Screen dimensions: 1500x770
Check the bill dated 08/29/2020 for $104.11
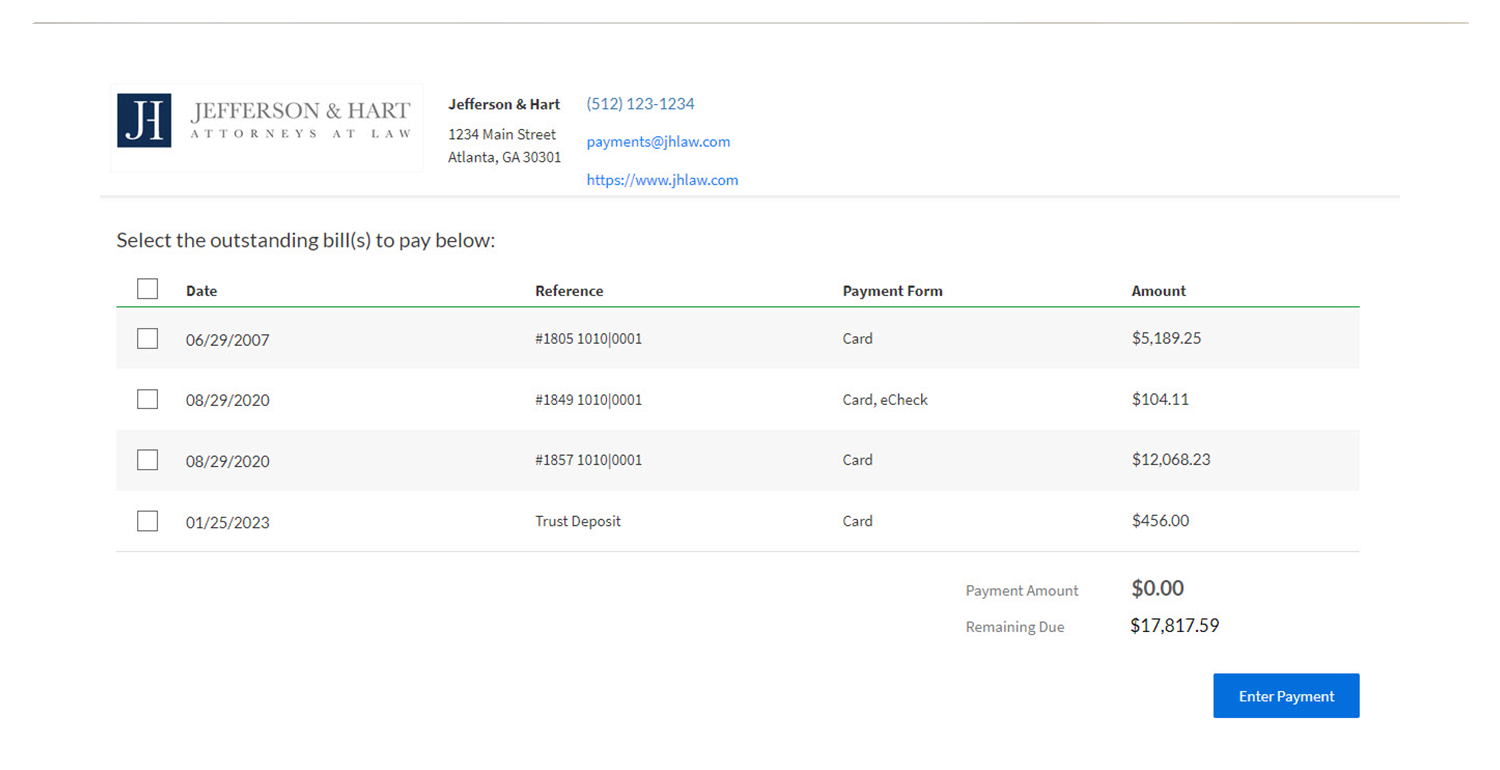click(x=147, y=399)
